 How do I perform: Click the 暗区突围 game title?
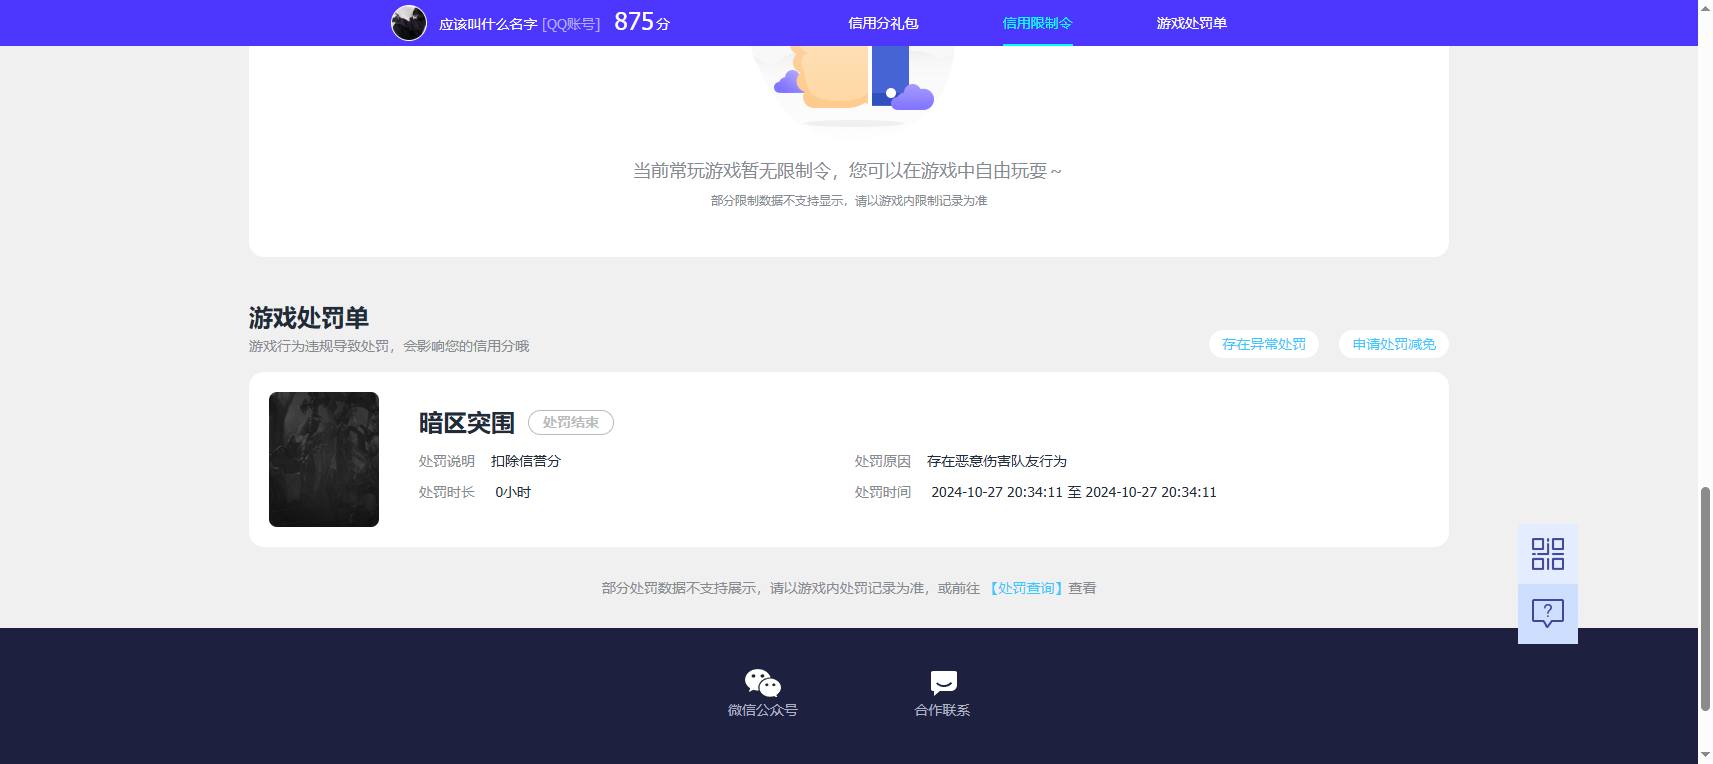tap(466, 423)
